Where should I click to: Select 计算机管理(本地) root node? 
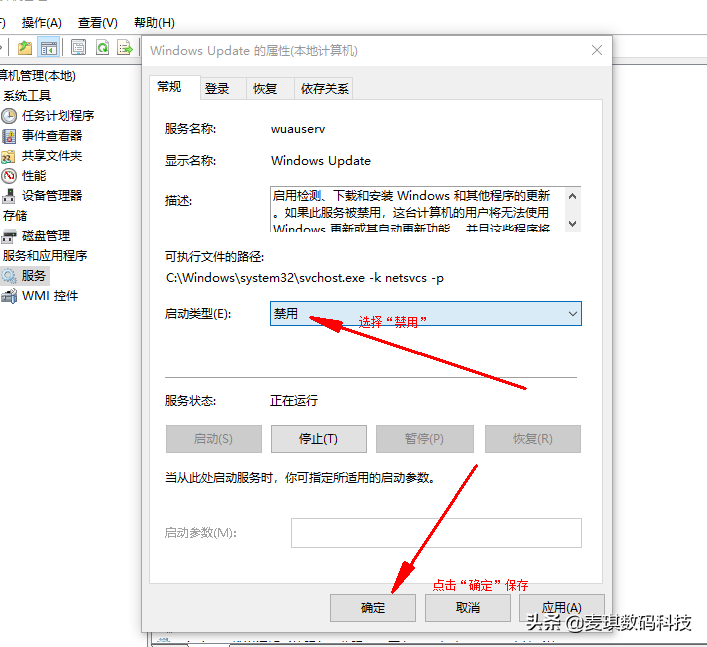(x=38, y=76)
